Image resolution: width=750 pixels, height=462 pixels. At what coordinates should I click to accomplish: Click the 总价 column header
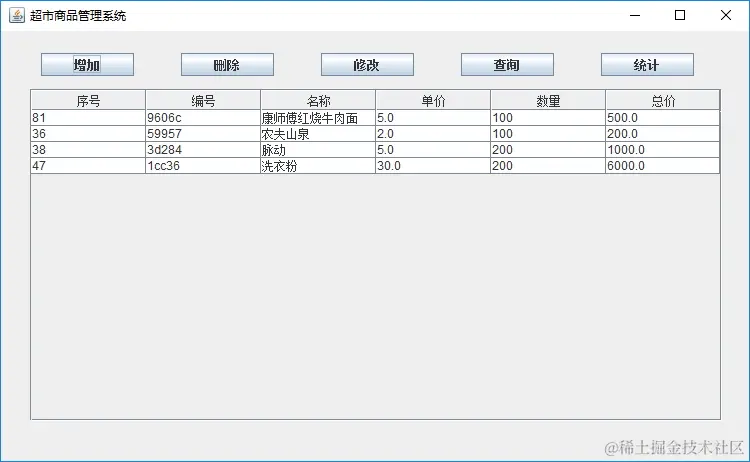663,100
